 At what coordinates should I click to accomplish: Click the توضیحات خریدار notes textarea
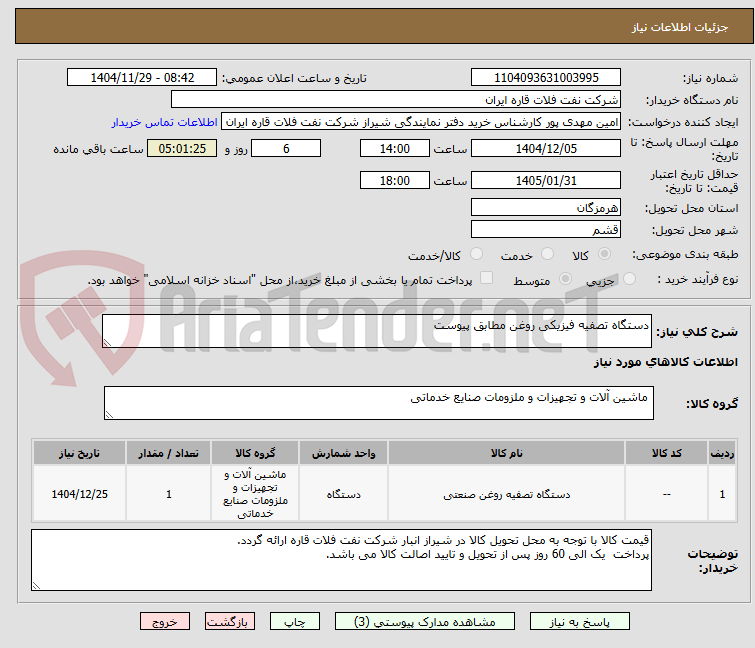[341, 560]
